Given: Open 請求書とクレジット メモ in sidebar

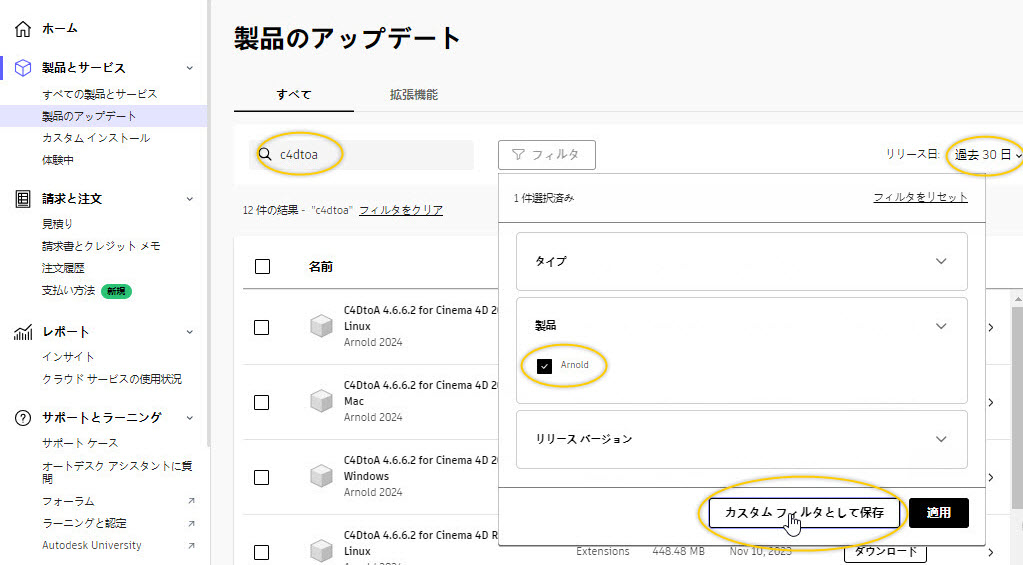Looking at the screenshot, I should (x=101, y=246).
